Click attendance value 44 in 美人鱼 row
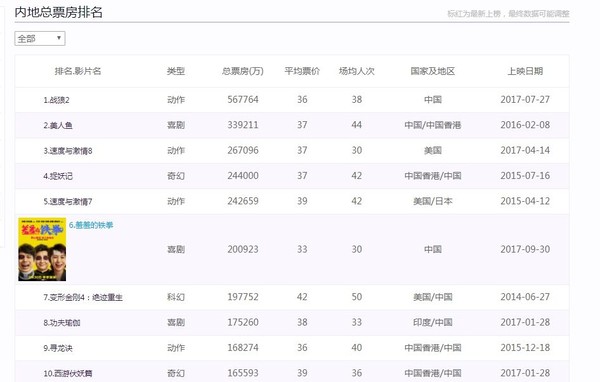 pyautogui.click(x=357, y=125)
